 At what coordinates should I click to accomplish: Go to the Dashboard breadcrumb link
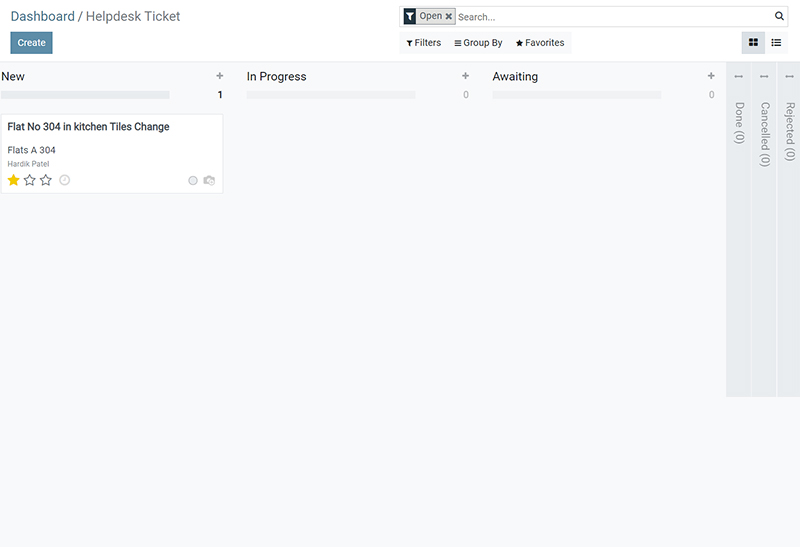pyautogui.click(x=43, y=16)
